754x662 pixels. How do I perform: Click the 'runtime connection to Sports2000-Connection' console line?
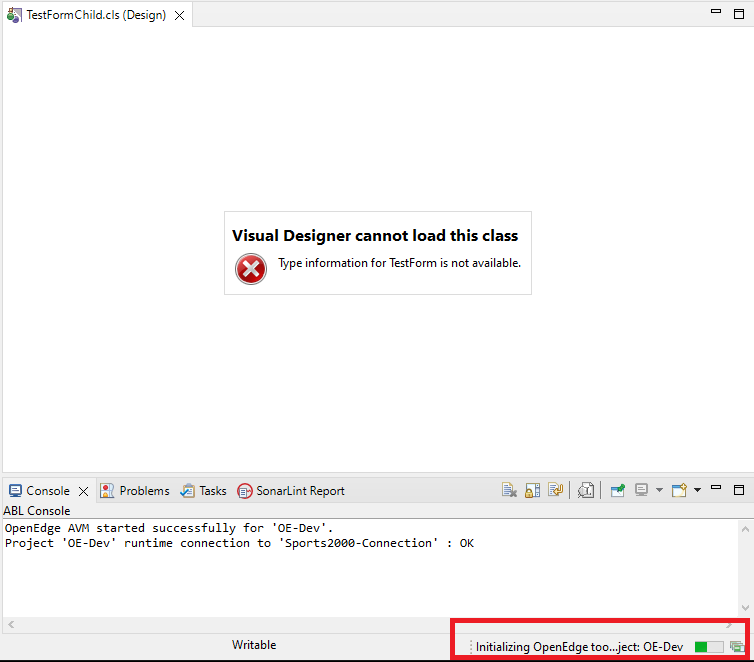click(x=239, y=543)
